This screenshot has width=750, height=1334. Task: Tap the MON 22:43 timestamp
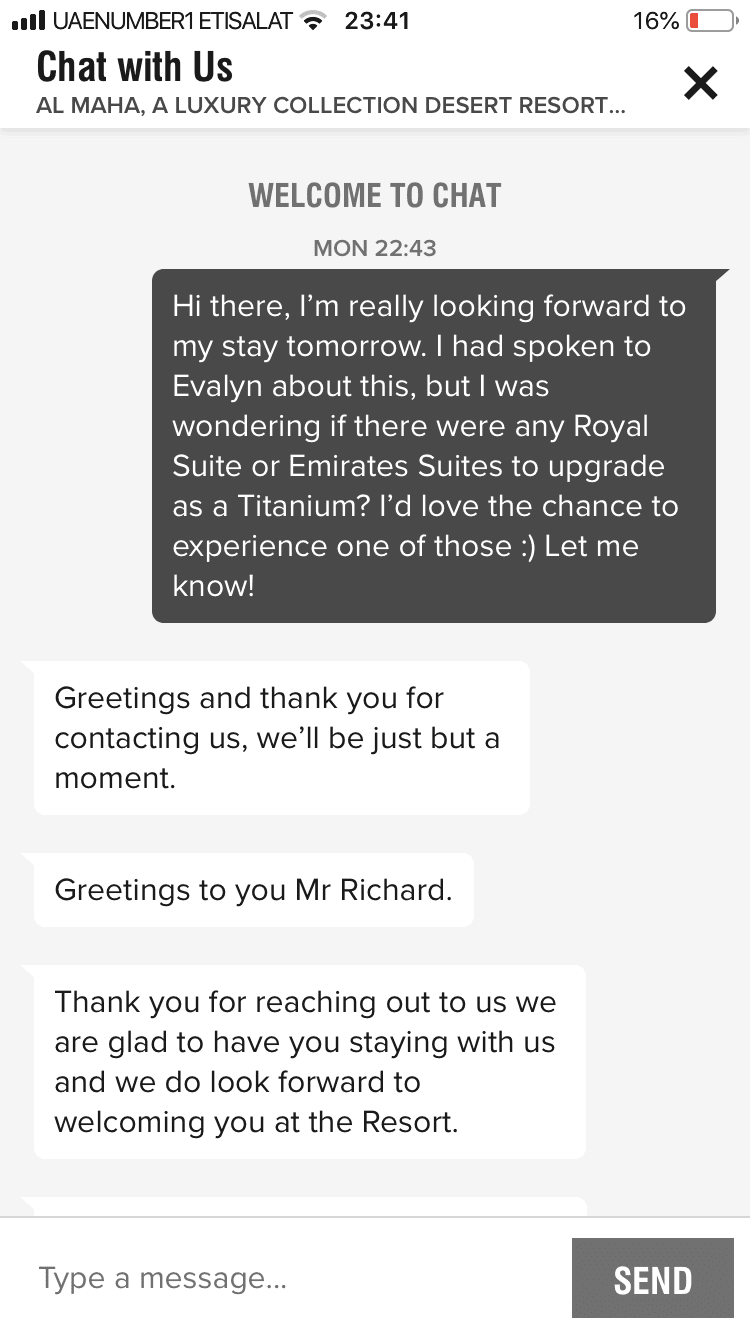pyautogui.click(x=375, y=248)
